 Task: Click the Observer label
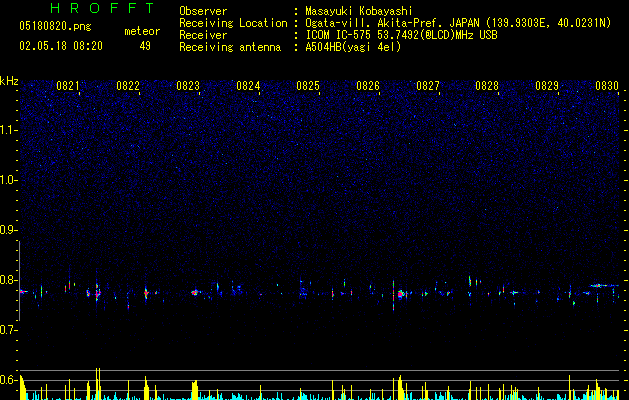pyautogui.click(x=203, y=11)
